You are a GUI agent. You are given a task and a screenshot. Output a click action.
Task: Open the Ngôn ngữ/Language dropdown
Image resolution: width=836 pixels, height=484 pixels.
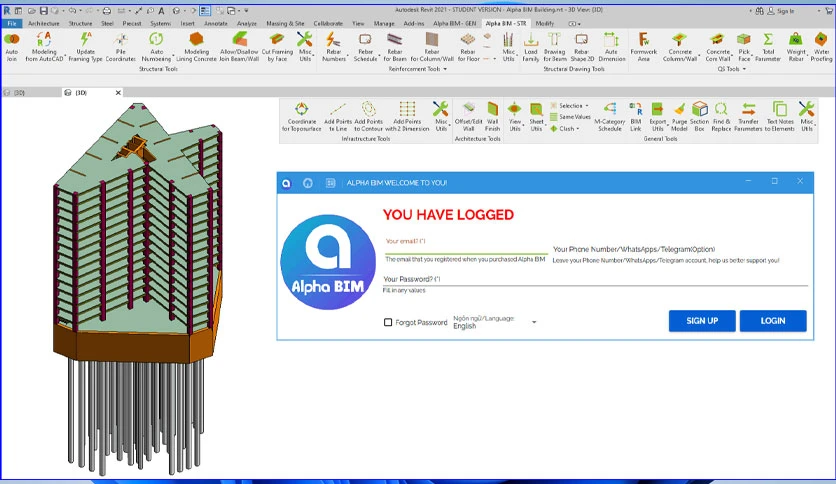[494, 322]
